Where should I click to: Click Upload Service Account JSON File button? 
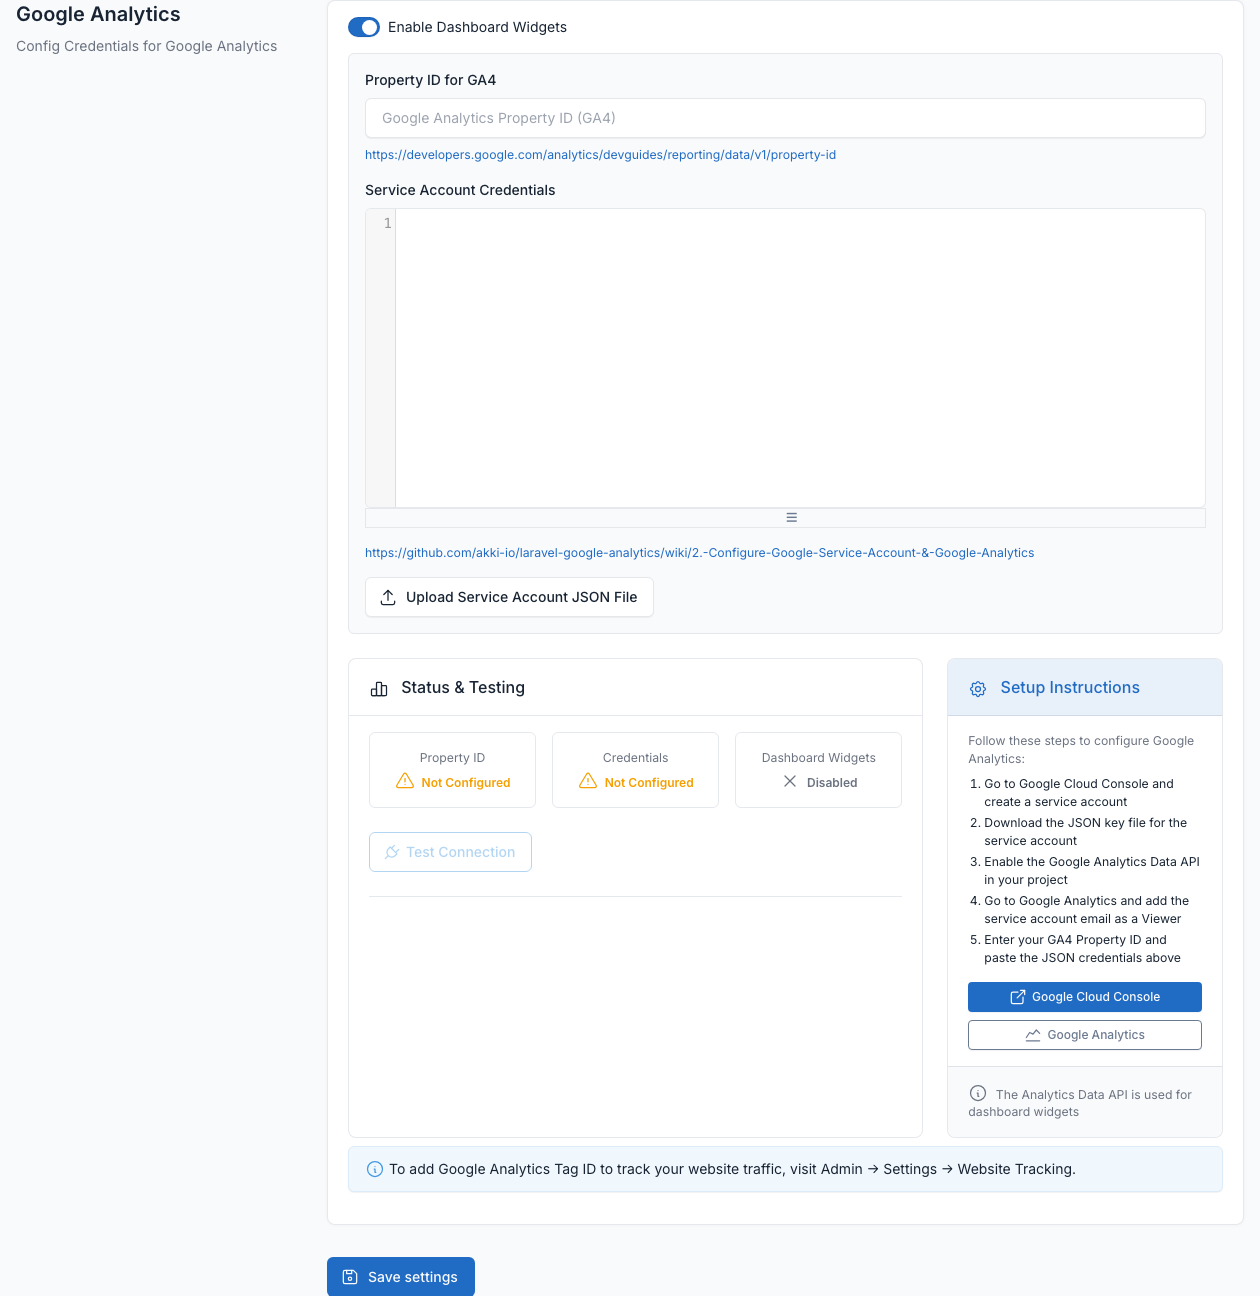tap(509, 597)
